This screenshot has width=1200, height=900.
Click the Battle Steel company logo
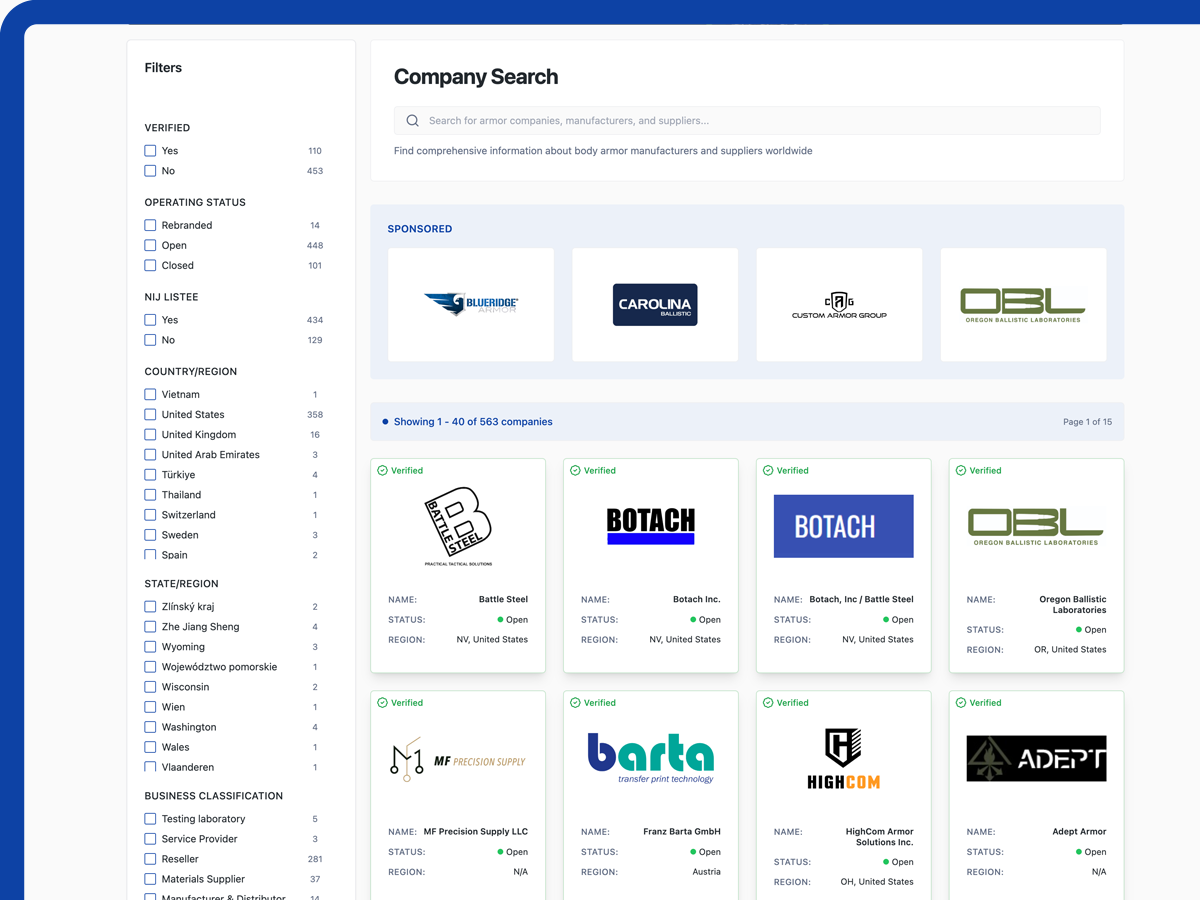pos(458,527)
